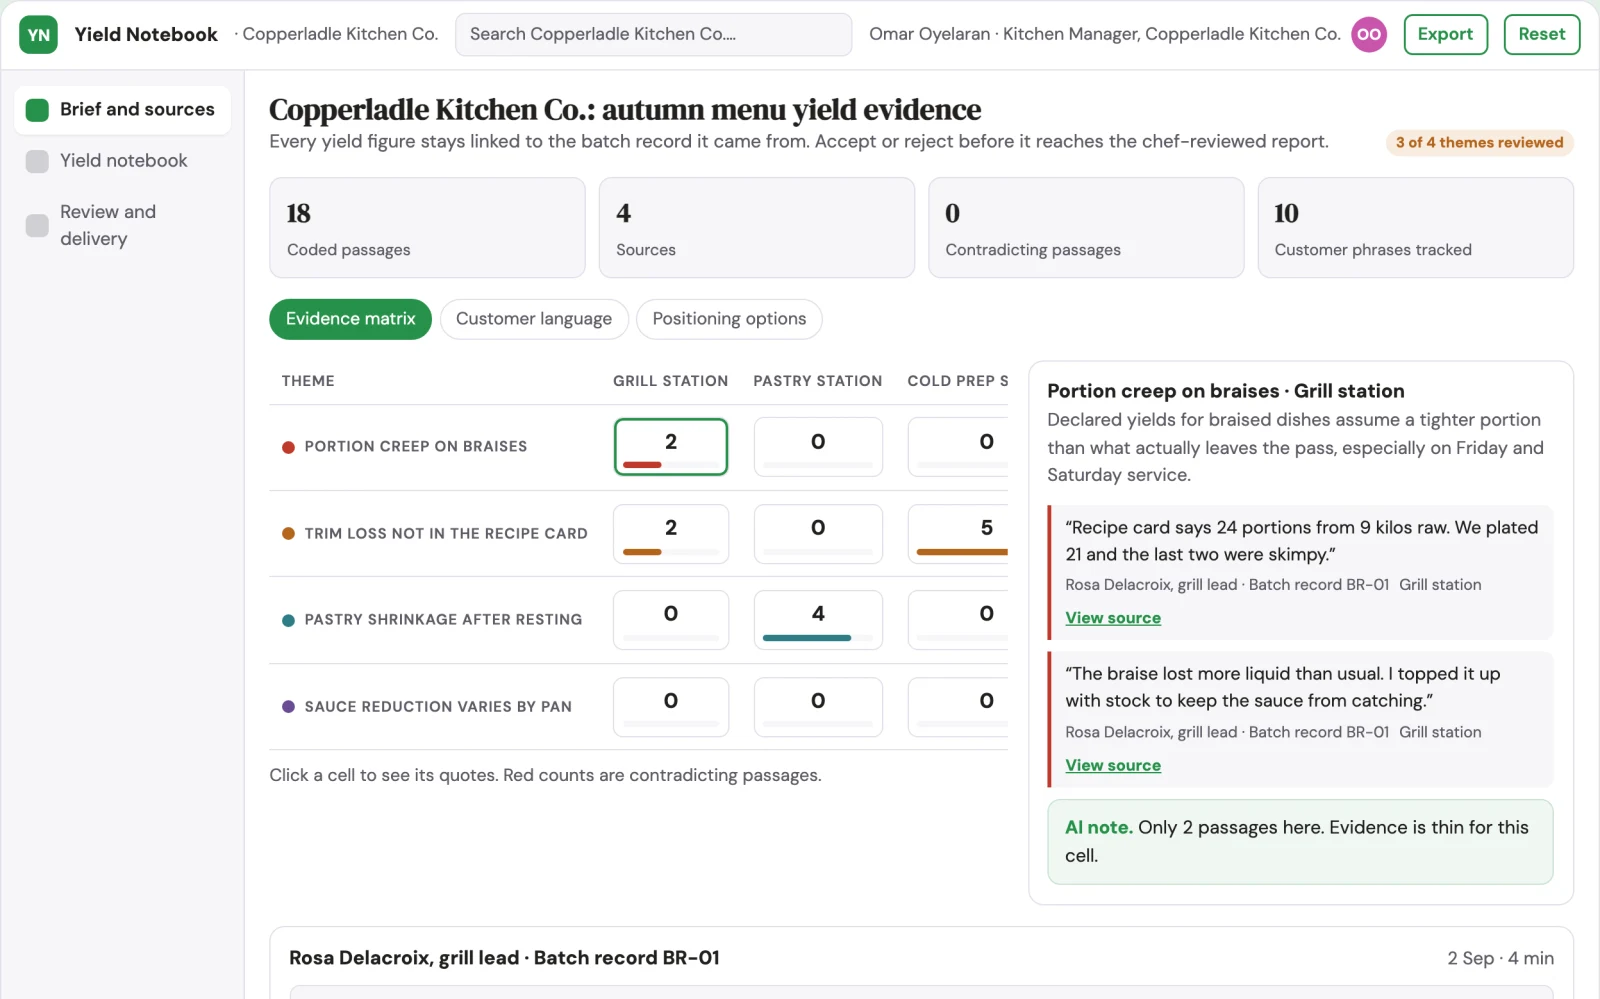Screen dimensions: 1600x999
Task: Click the teal dot beside Pastry Shrinkage theme
Action: click(x=288, y=620)
